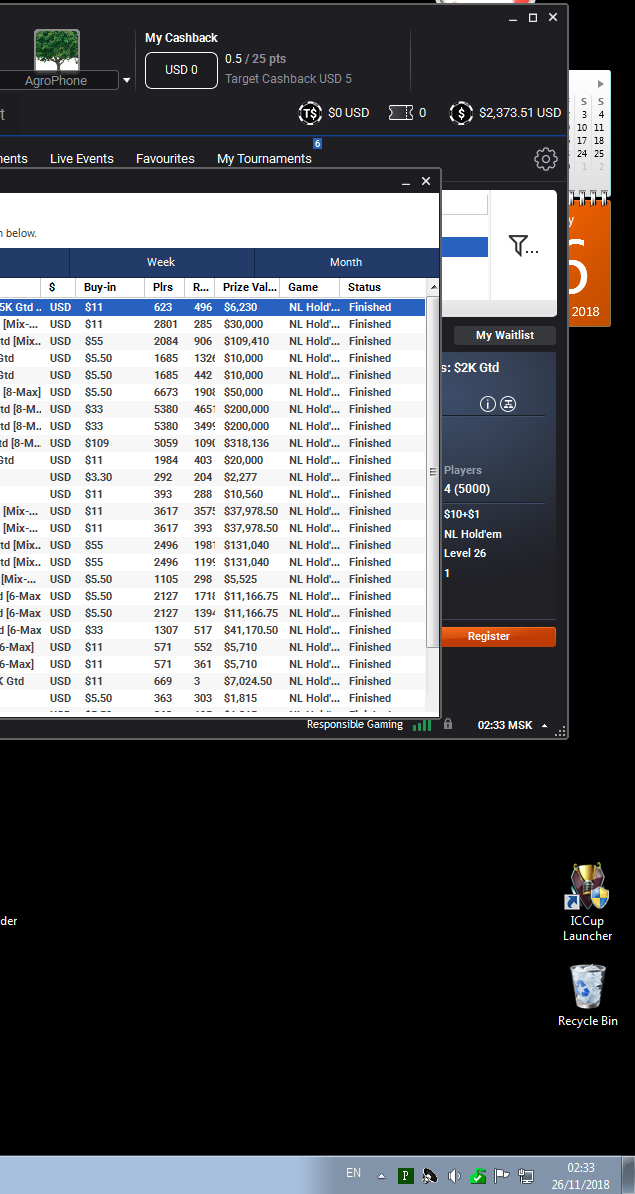Select the row with prize $109,410
This screenshot has height=1194, width=635.
point(212,341)
